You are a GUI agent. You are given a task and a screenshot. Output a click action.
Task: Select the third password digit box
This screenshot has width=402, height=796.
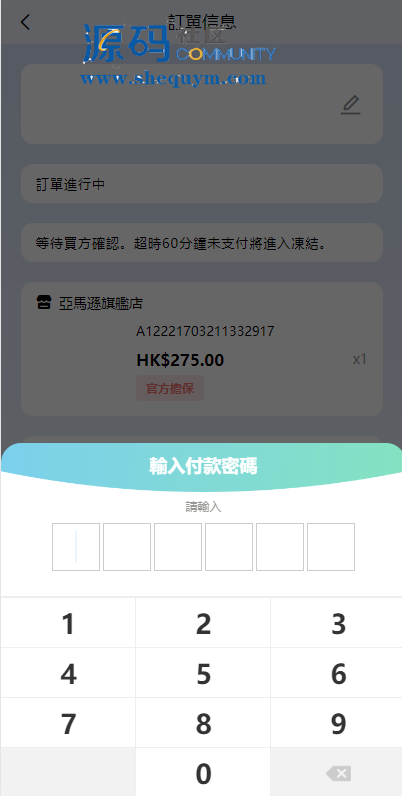tap(178, 547)
